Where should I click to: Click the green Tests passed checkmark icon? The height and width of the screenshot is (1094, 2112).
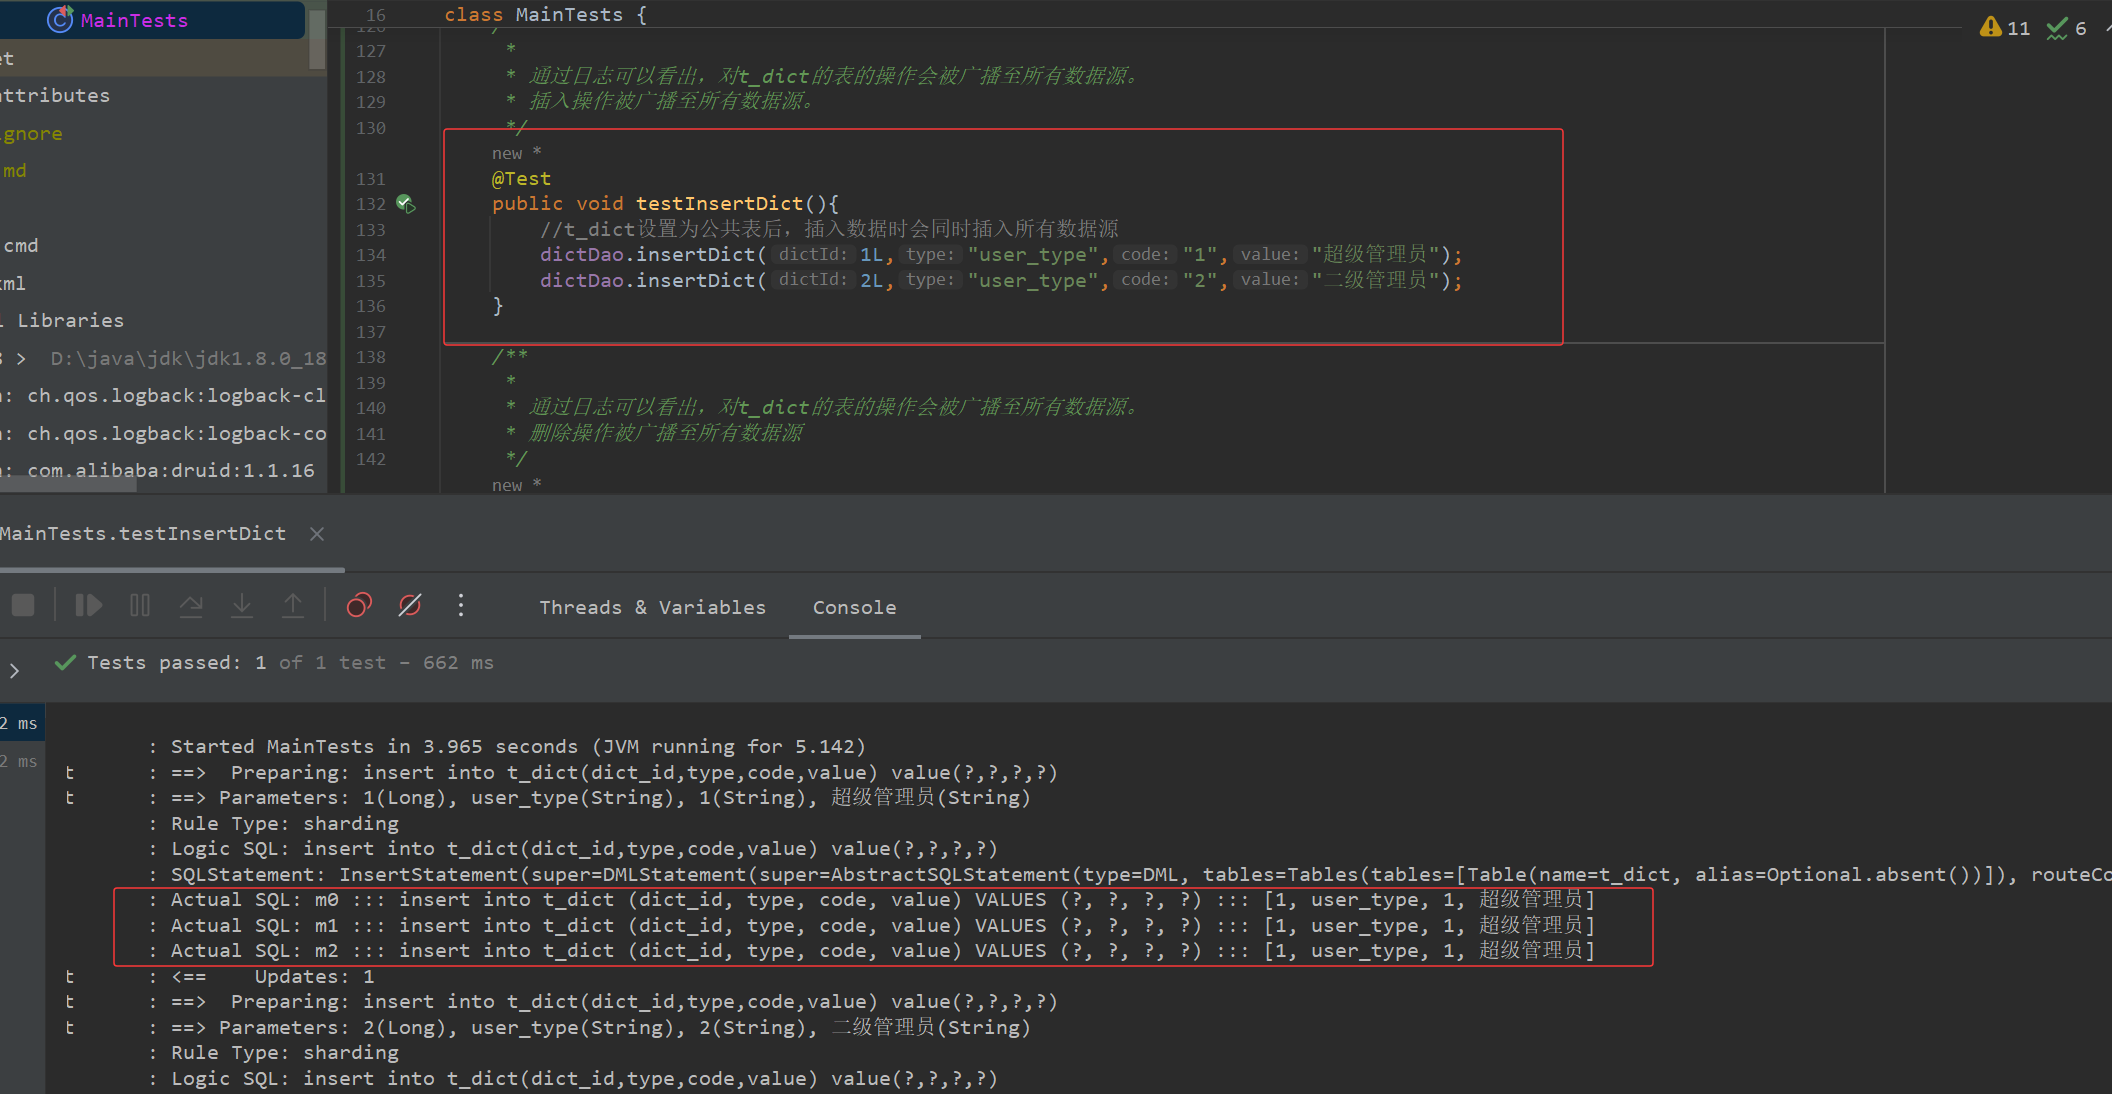pyautogui.click(x=65, y=663)
